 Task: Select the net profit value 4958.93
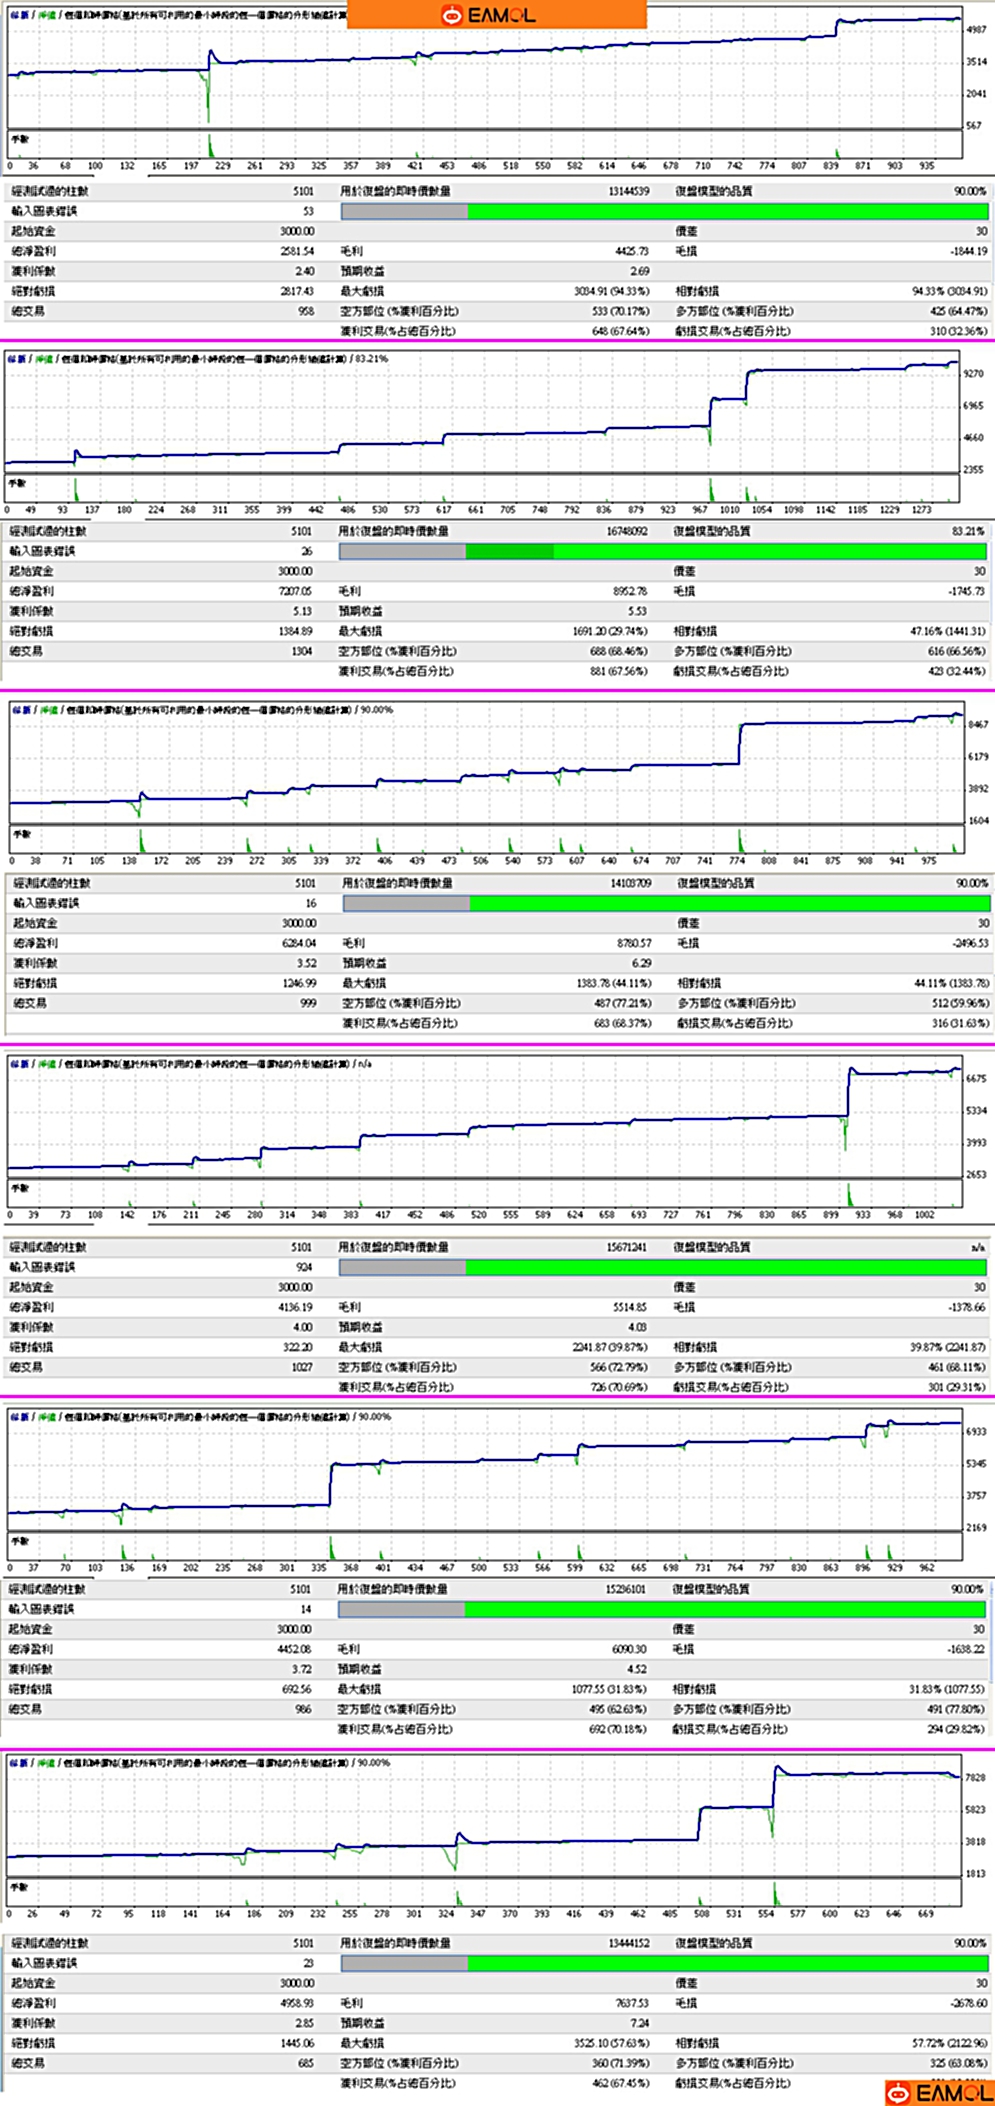pos(297,2003)
